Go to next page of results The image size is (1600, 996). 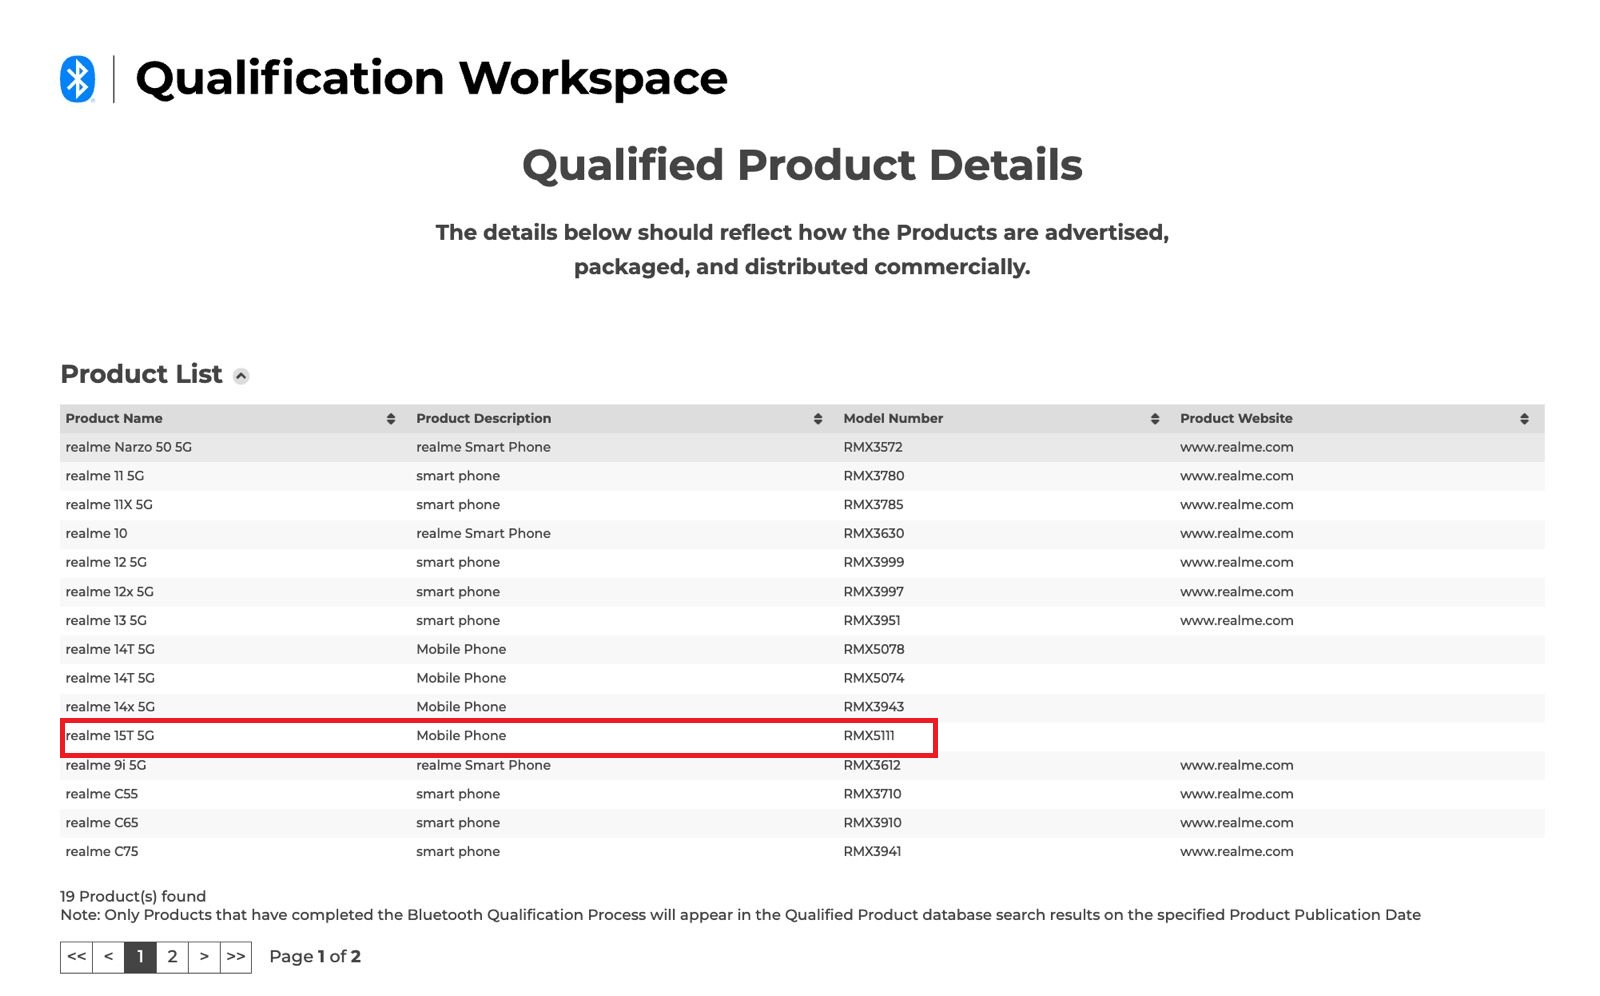pos(204,957)
